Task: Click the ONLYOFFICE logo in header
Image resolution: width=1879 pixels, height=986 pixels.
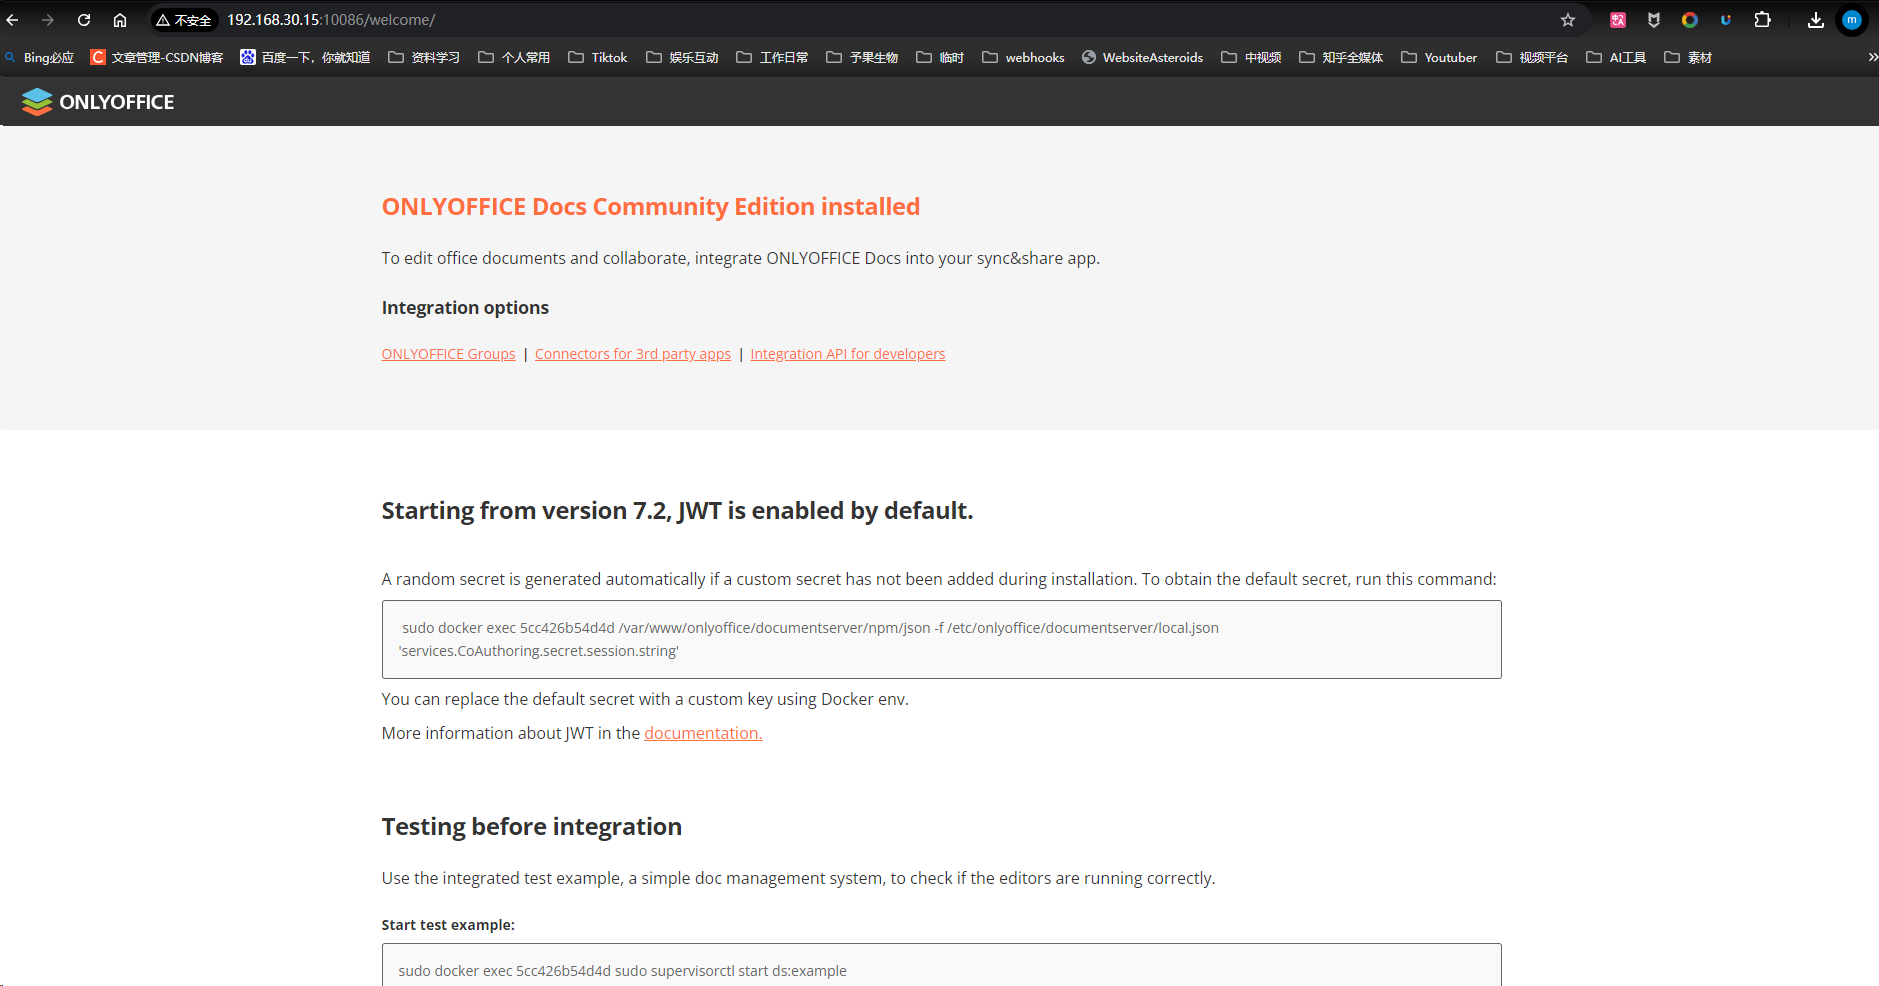Action: click(98, 102)
